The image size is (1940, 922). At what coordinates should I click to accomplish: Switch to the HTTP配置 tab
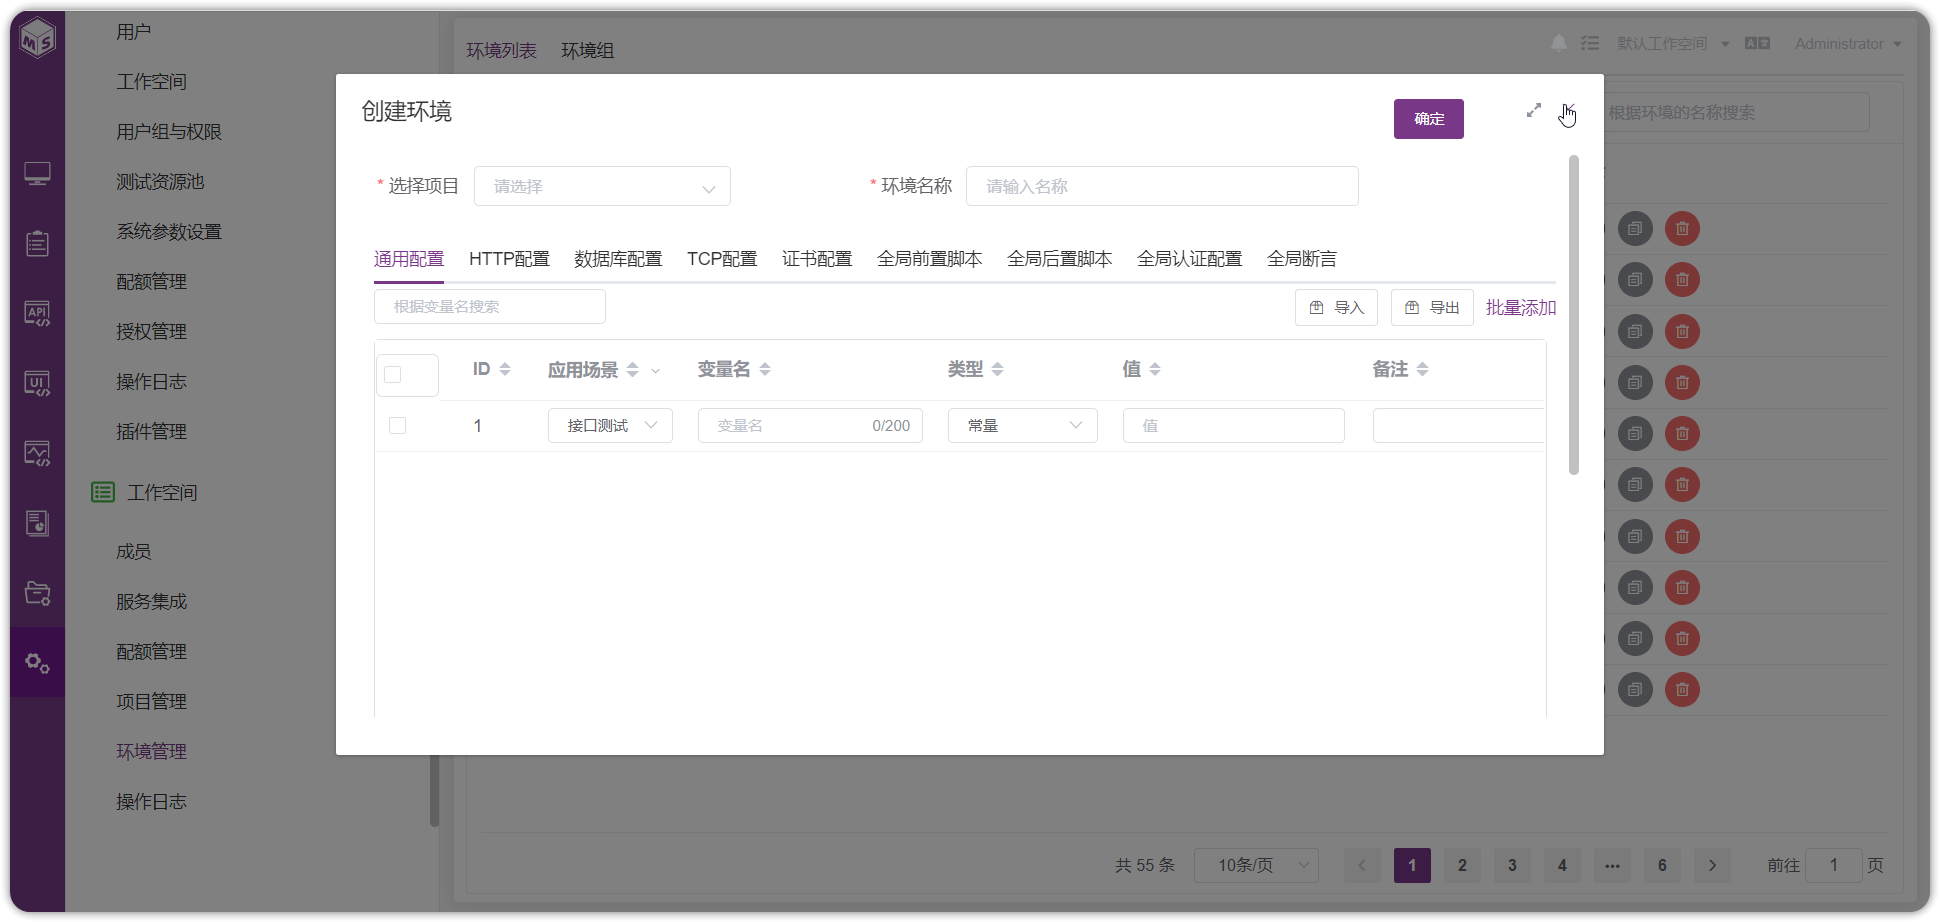point(509,259)
